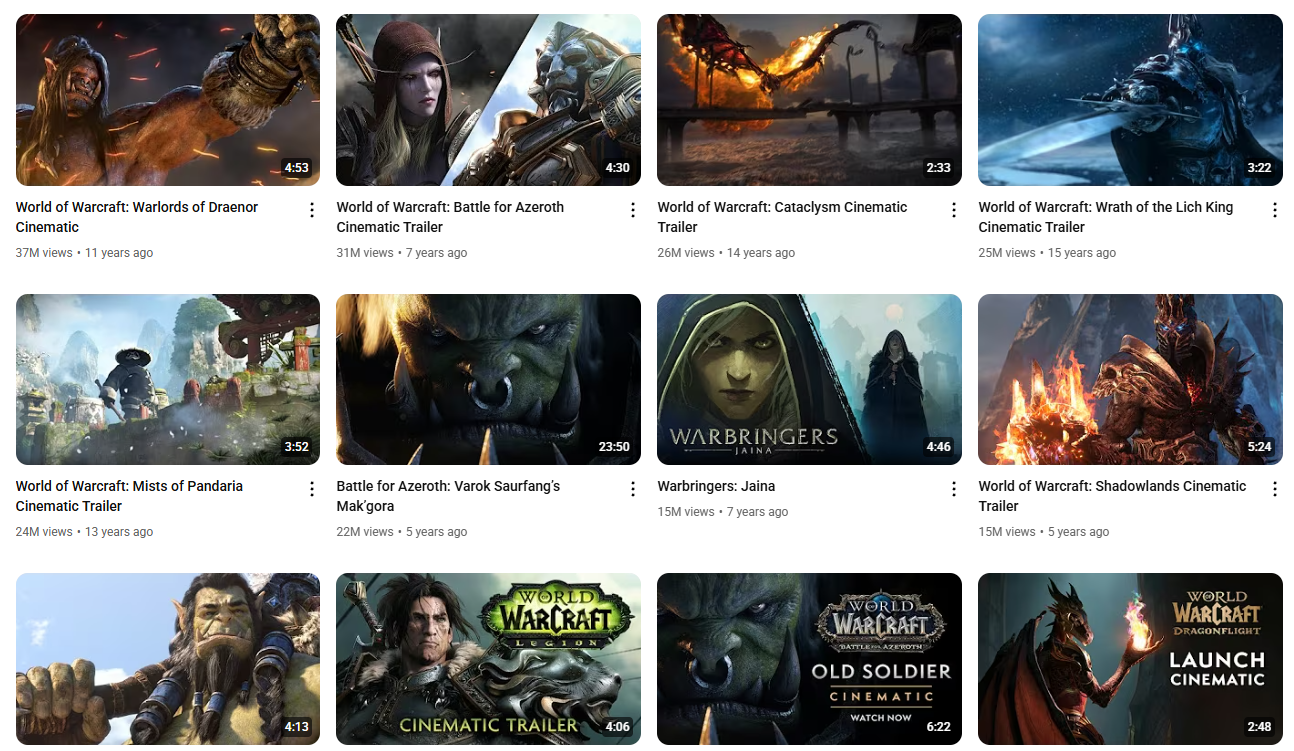This screenshot has width=1294, height=751.
Task: Play the Warlords of Draenor Cinematic thumbnail
Action: click(168, 100)
